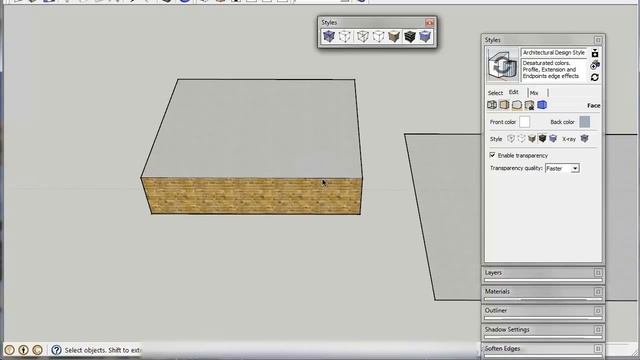Open Instructor help question mark icon
This screenshot has width=640, height=360.
[56, 350]
